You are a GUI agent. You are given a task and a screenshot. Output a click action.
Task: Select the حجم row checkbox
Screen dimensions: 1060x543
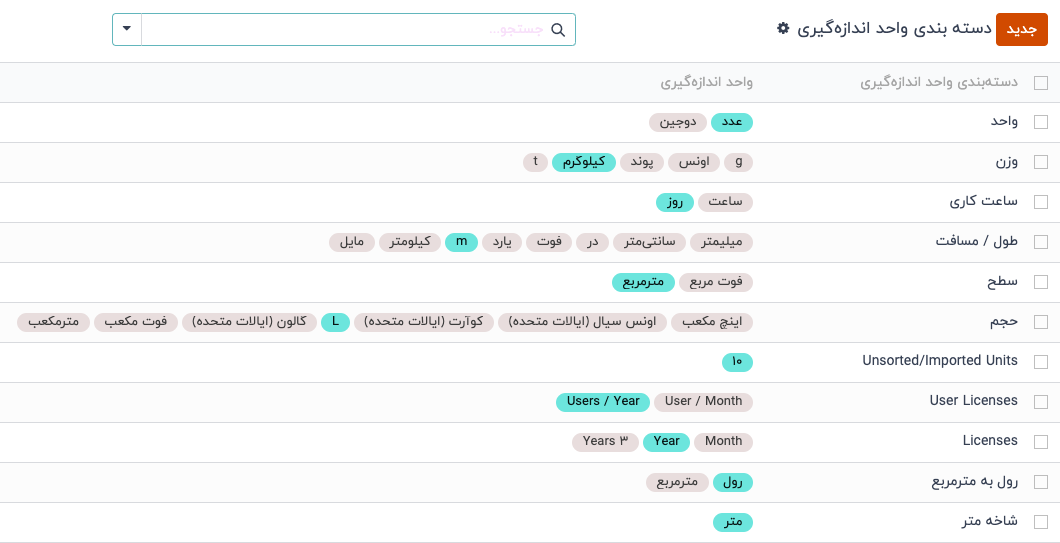click(1041, 322)
